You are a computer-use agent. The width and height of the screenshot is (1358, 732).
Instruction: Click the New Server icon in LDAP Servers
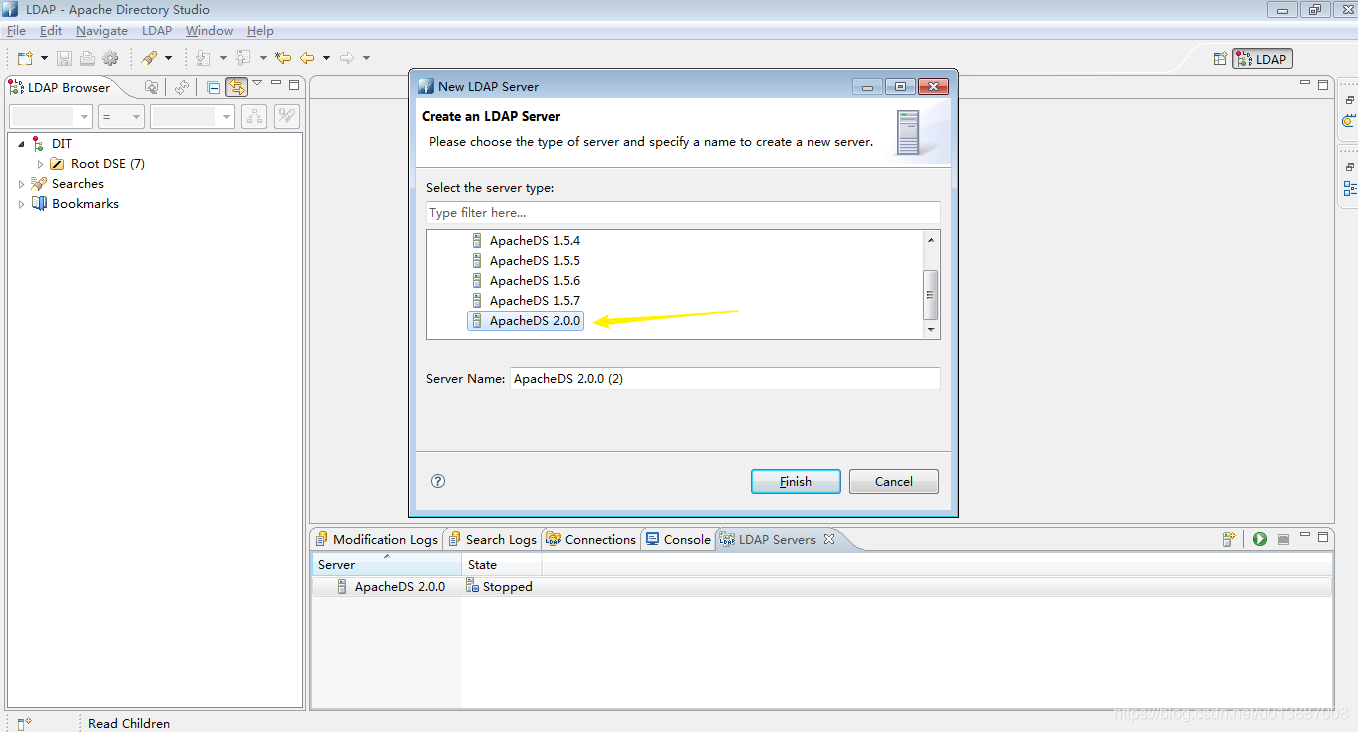tap(1230, 539)
